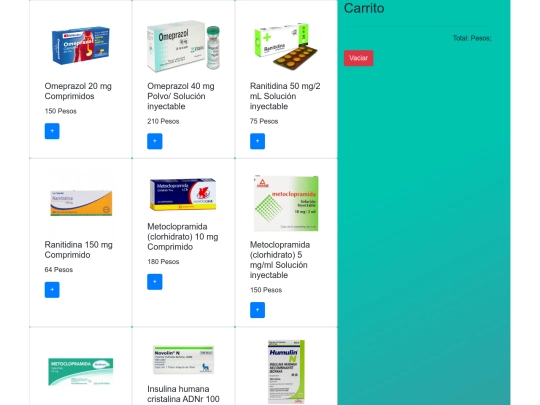This screenshot has height=405, width=540.
Task: Open the Novolin N insulin box image
Action: pyautogui.click(x=183, y=360)
